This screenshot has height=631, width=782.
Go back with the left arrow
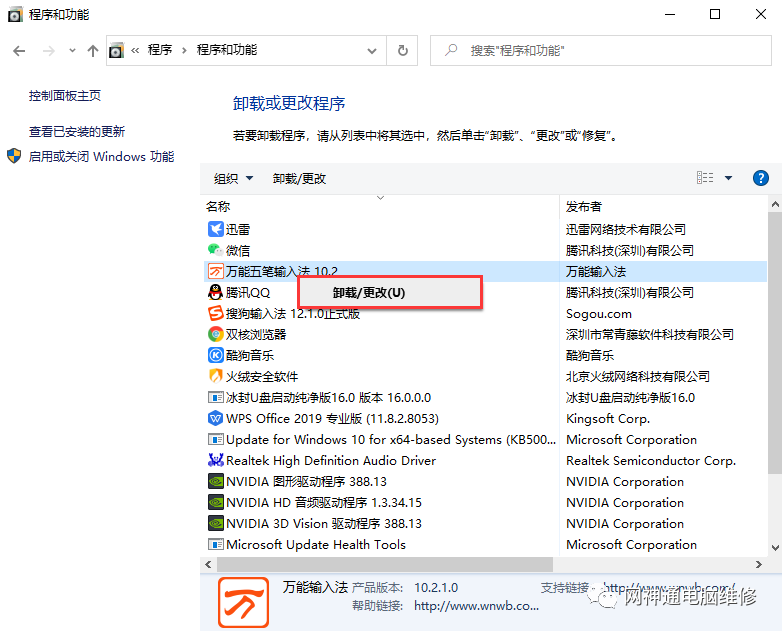[x=19, y=50]
